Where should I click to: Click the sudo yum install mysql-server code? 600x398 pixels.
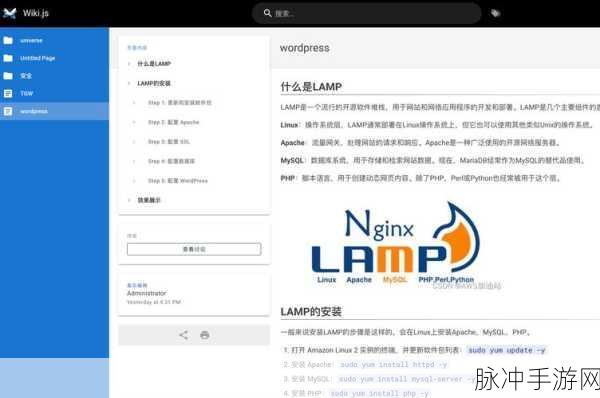click(x=407, y=379)
